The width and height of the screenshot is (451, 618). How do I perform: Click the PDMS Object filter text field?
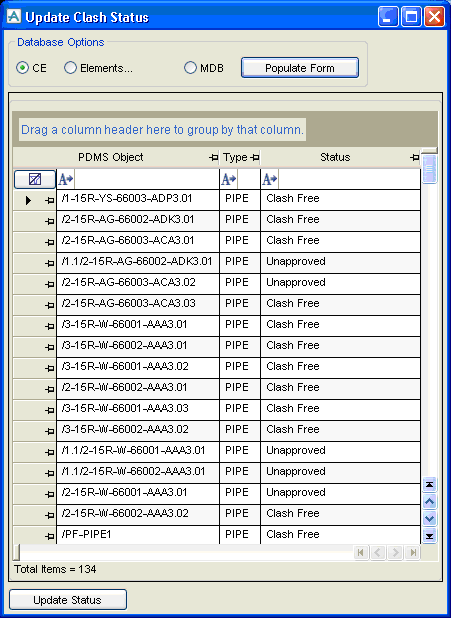point(146,179)
